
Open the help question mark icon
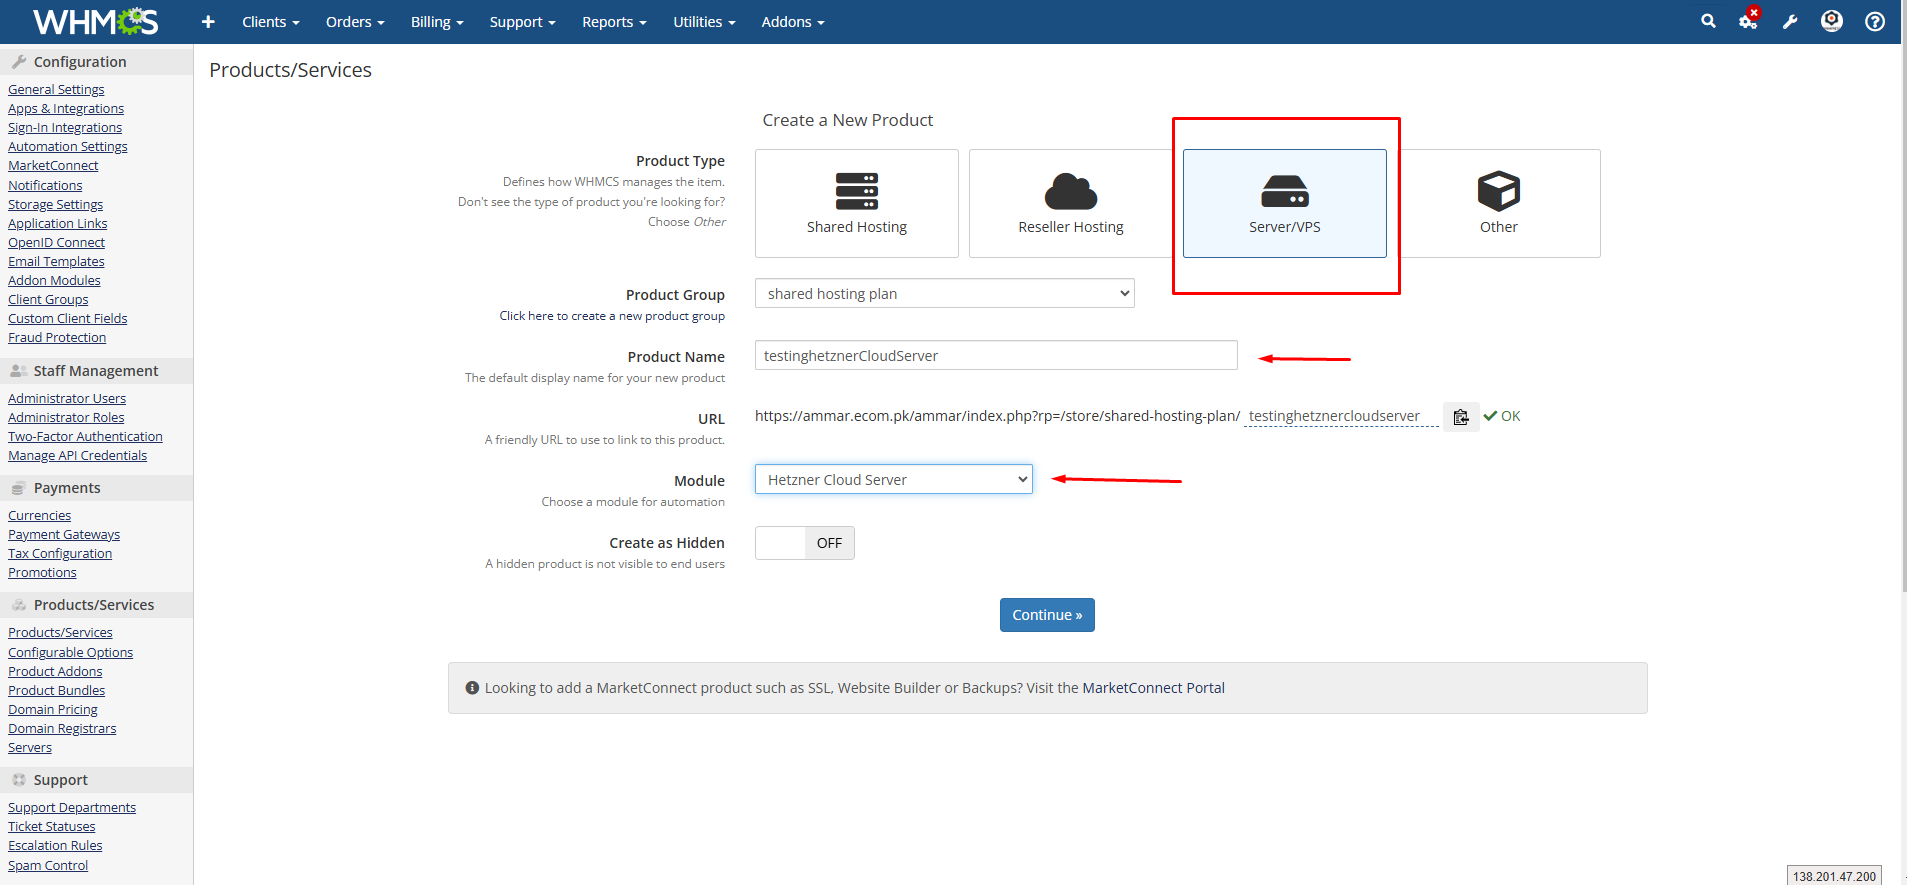pyautogui.click(x=1875, y=22)
